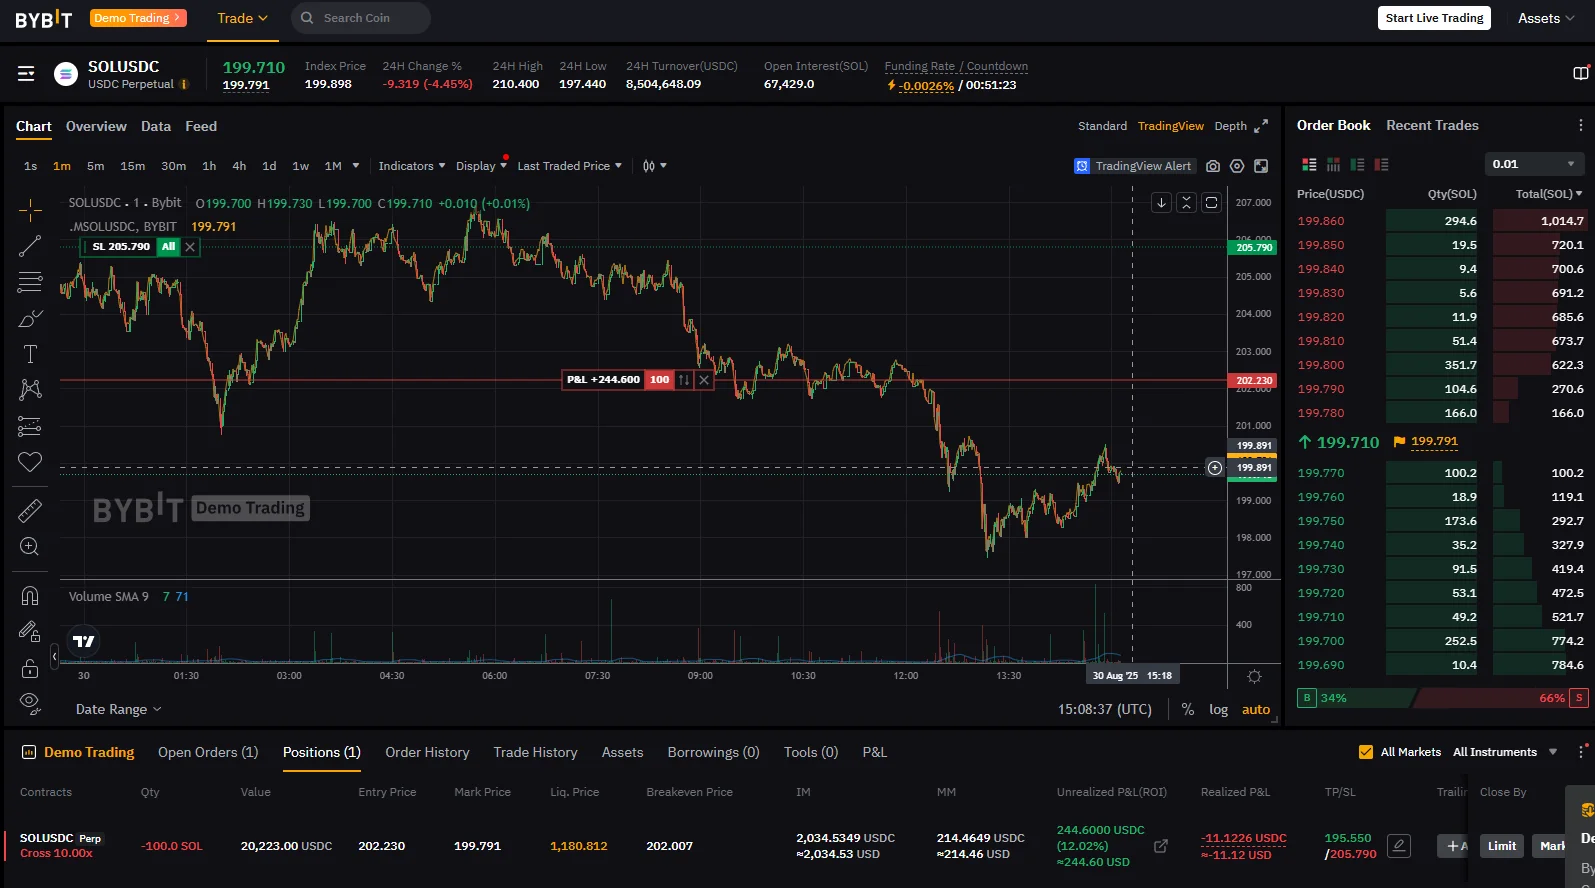Screen dimensions: 1595x888
Task: Select the 15m timeframe
Action: (x=132, y=166)
